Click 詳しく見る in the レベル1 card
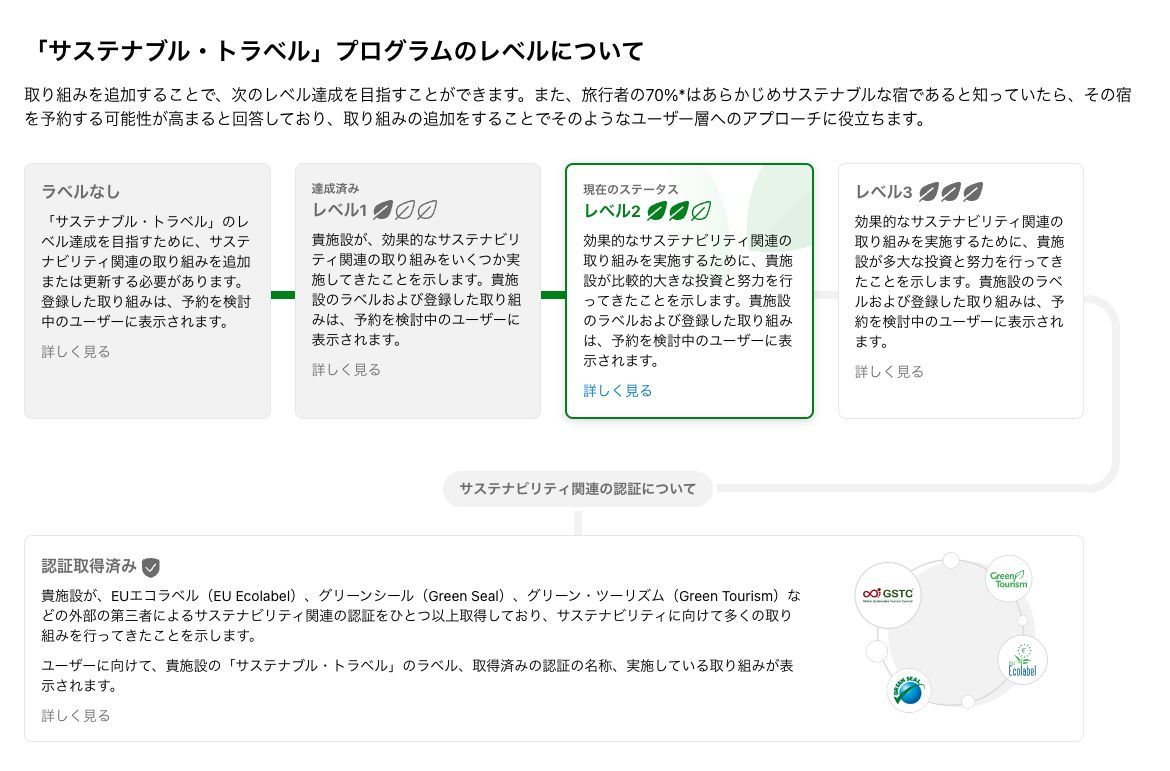Screen dimensions: 1170x771 point(346,369)
